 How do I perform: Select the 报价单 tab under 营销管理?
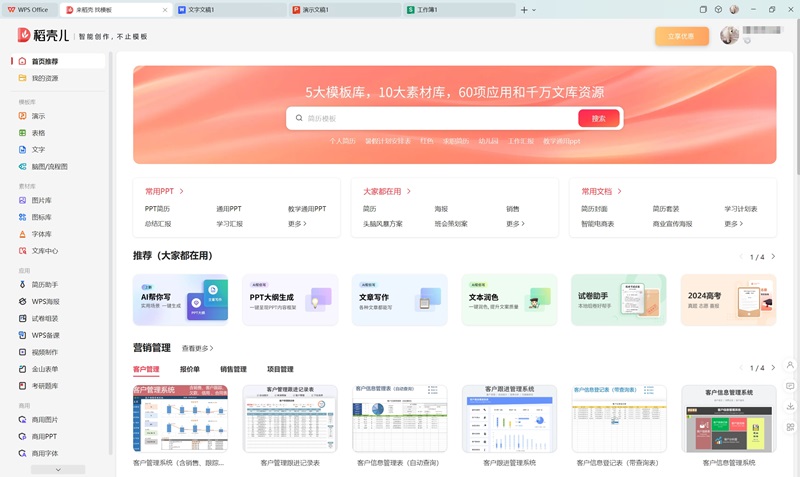pyautogui.click(x=190, y=369)
